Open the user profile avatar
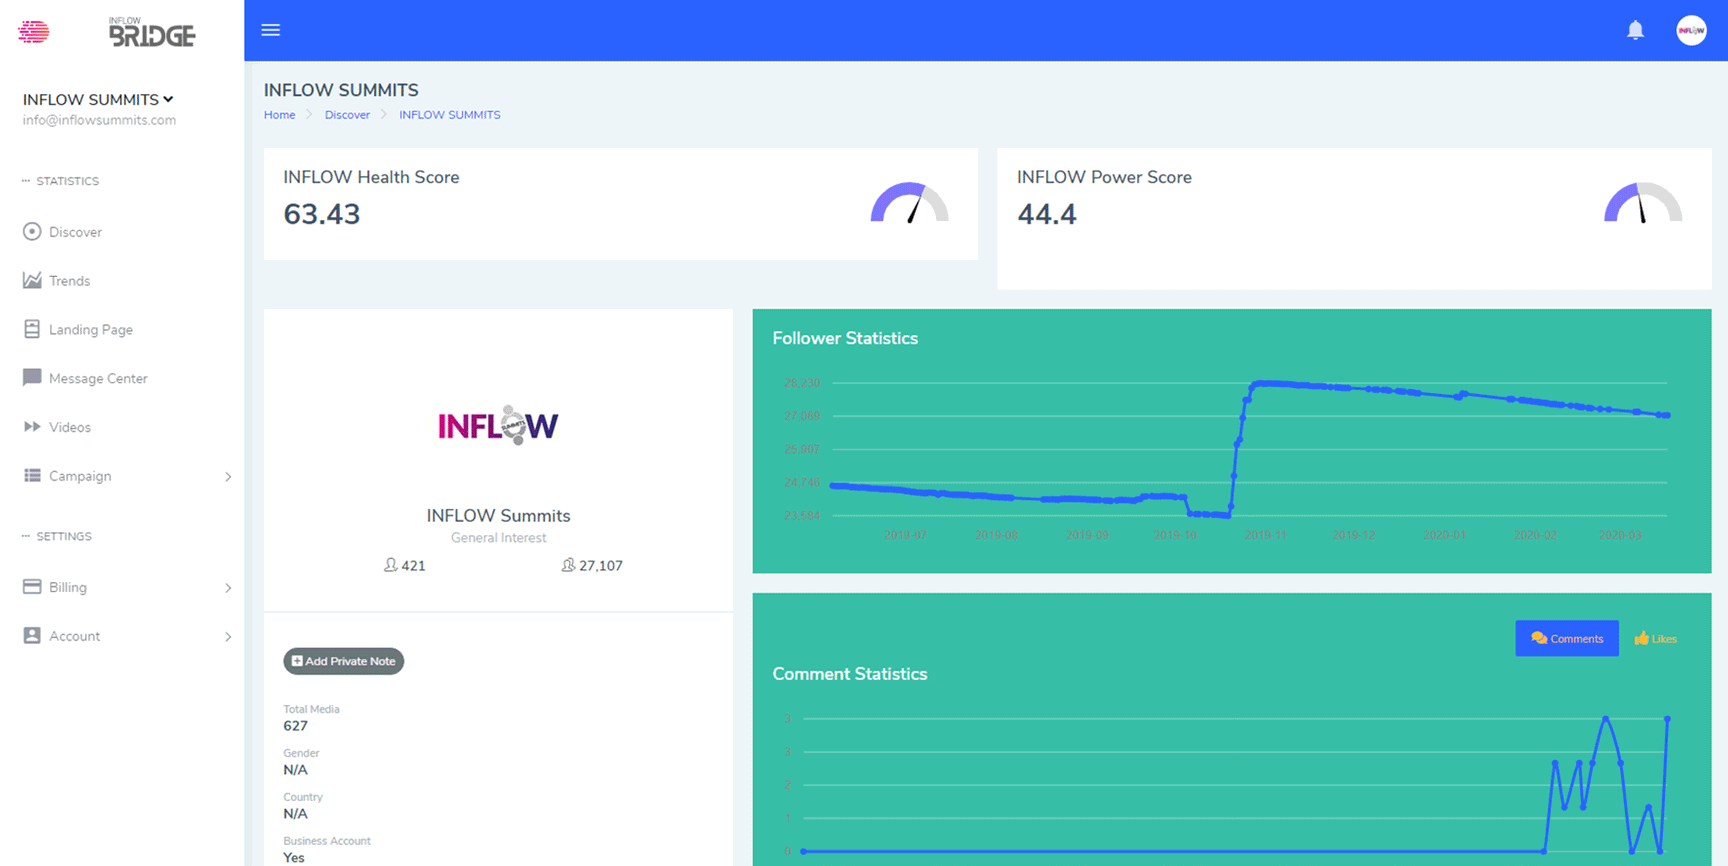 point(1691,30)
